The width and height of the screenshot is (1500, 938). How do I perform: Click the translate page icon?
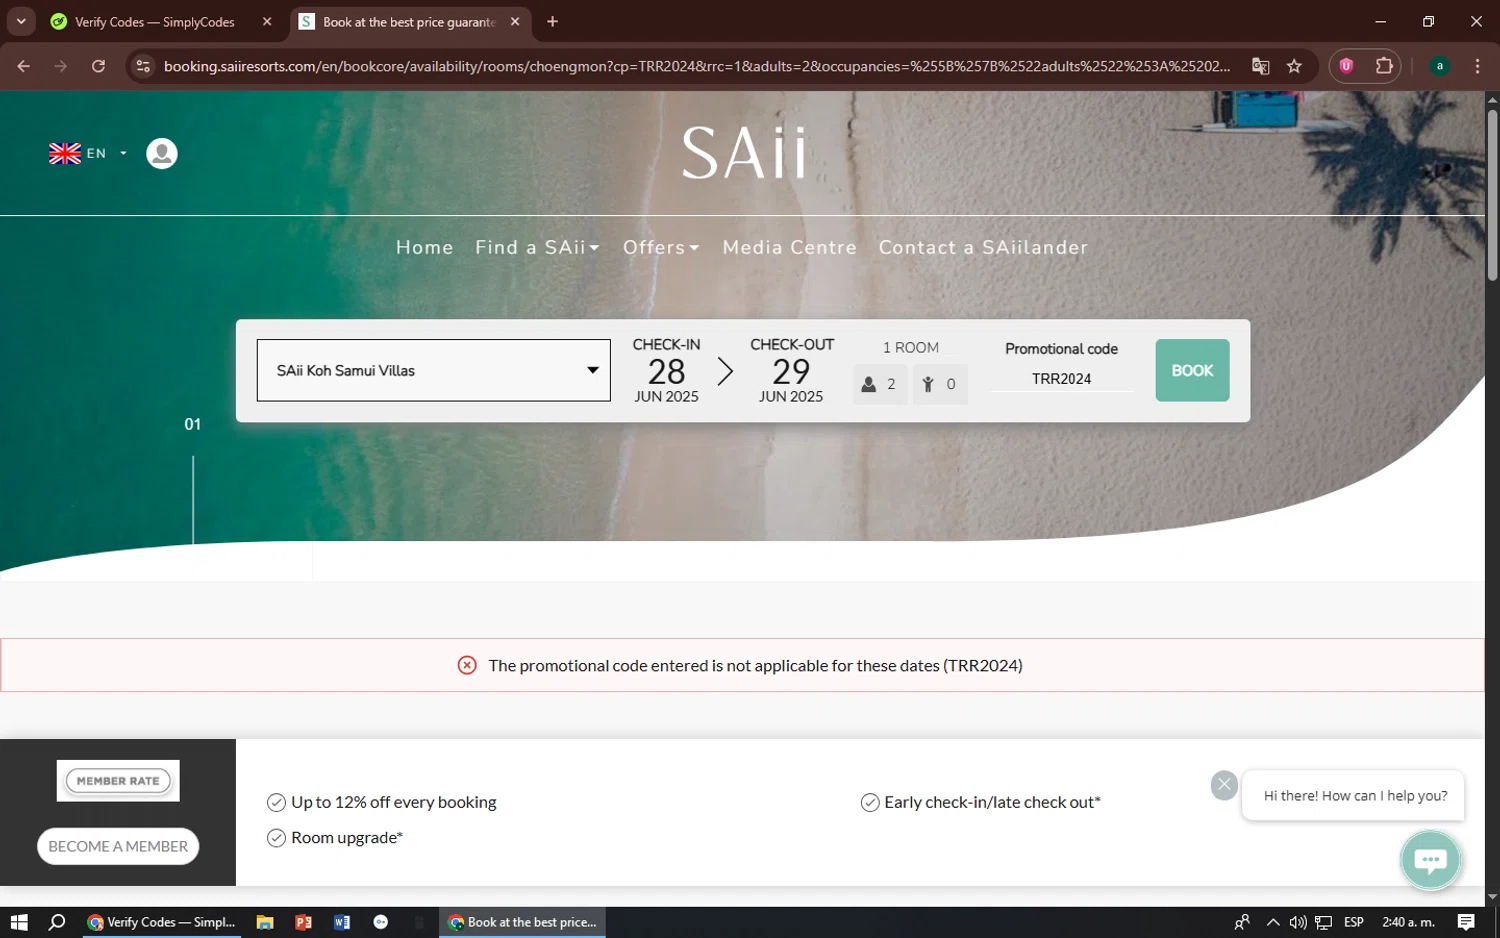[x=1260, y=66]
